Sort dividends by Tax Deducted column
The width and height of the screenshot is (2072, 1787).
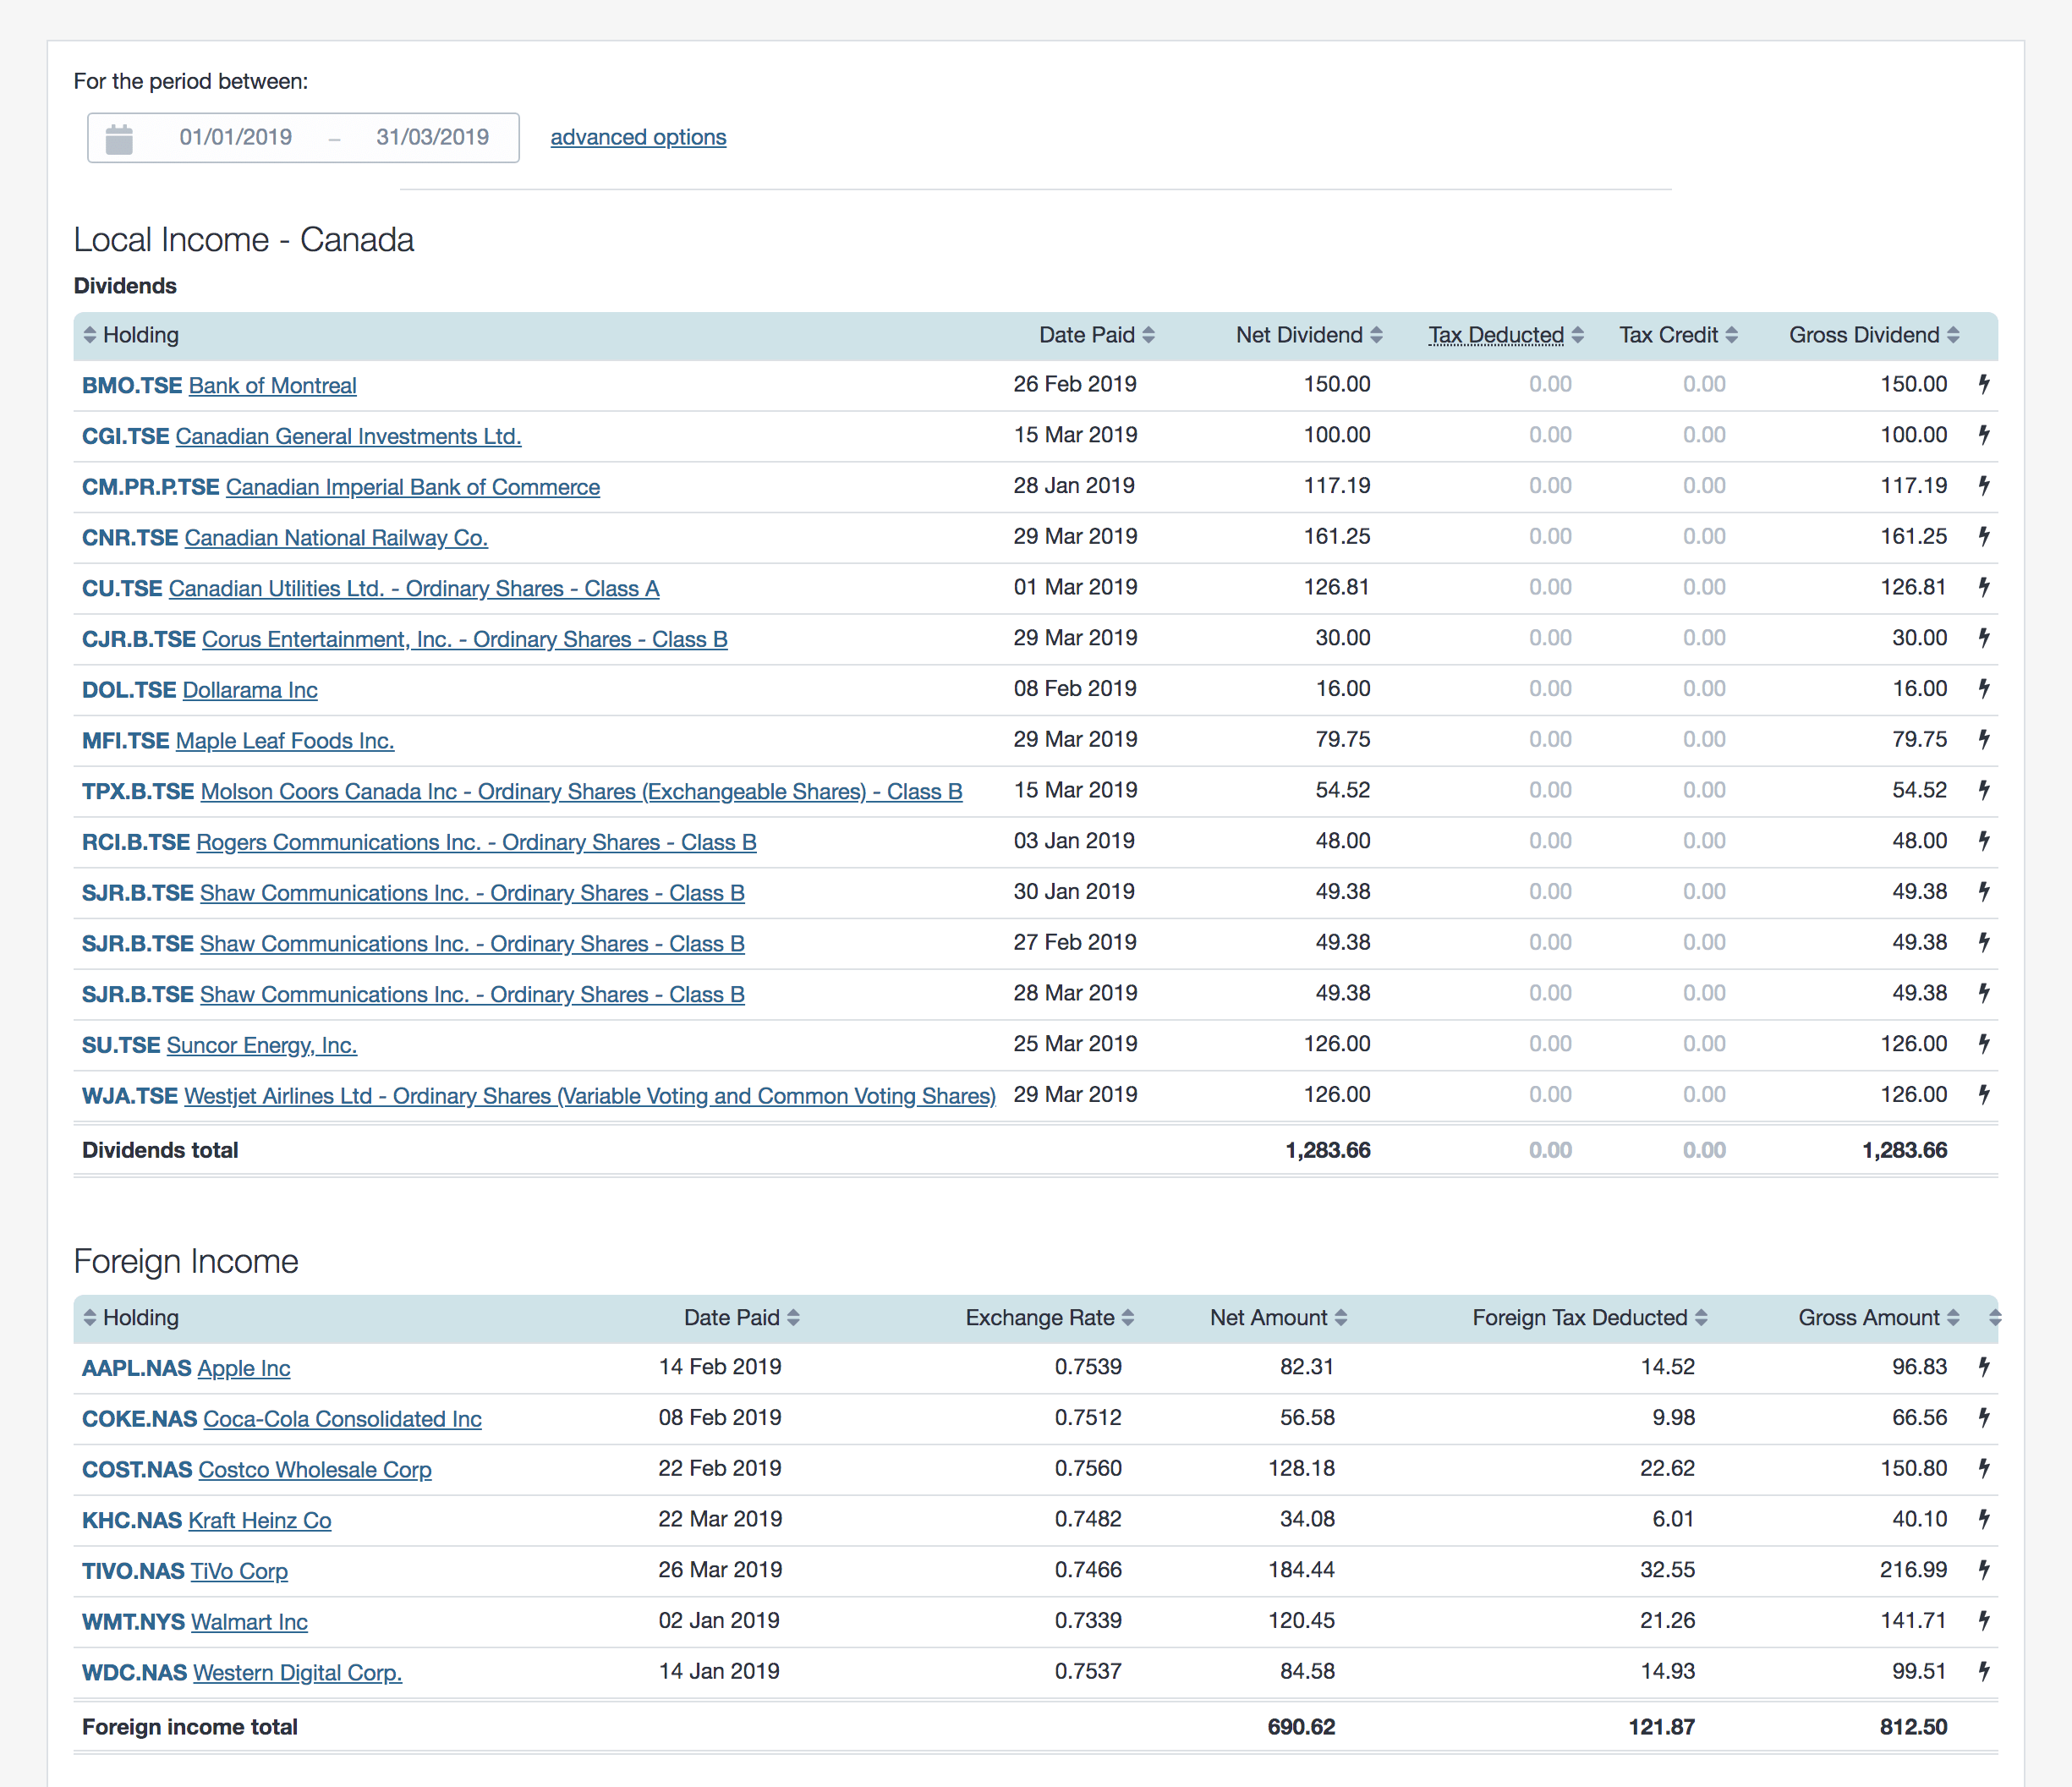pyautogui.click(x=1506, y=335)
